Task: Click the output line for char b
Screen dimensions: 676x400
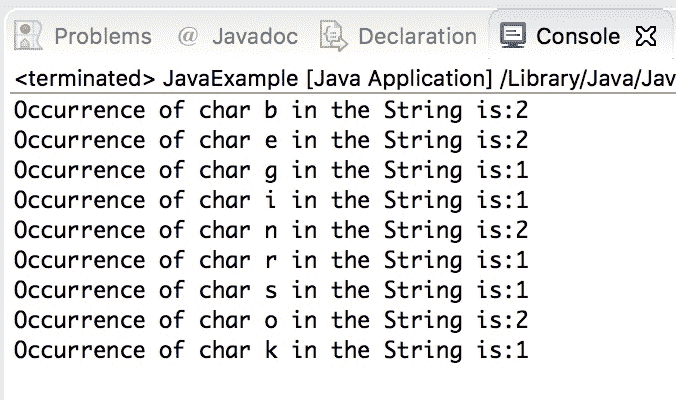Action: click(x=271, y=110)
